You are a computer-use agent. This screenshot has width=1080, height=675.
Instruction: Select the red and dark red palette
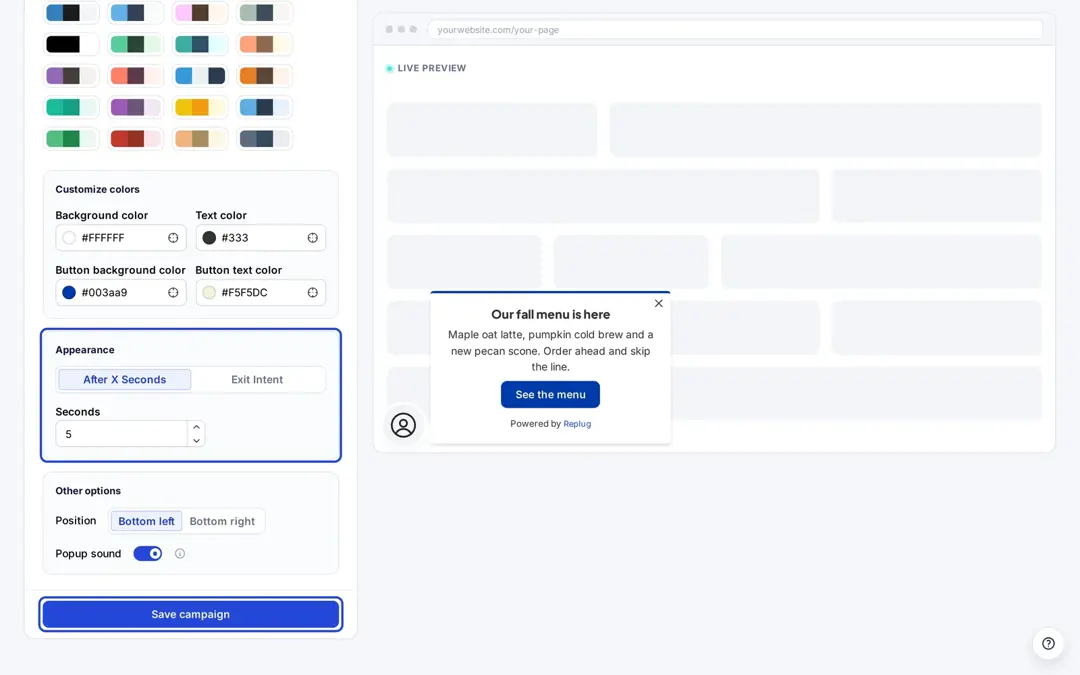point(136,139)
